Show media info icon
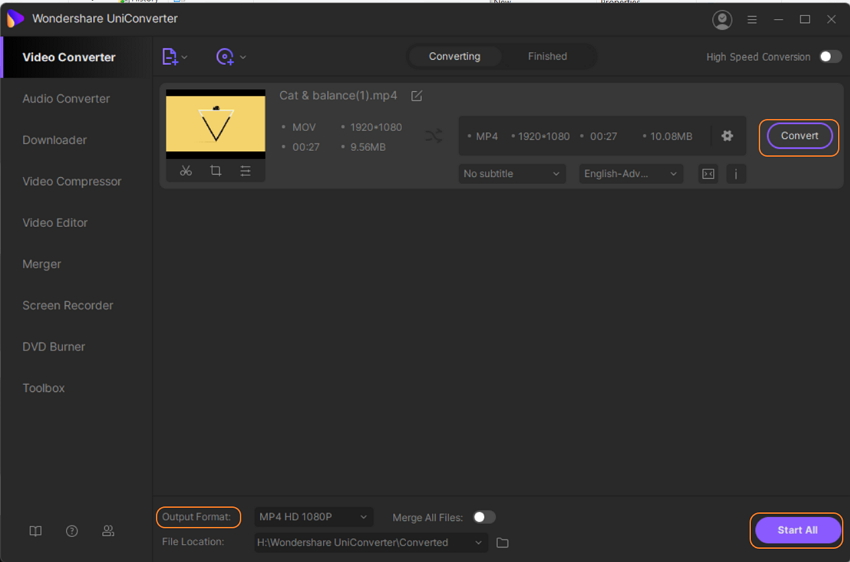Image resolution: width=850 pixels, height=562 pixels. (736, 174)
